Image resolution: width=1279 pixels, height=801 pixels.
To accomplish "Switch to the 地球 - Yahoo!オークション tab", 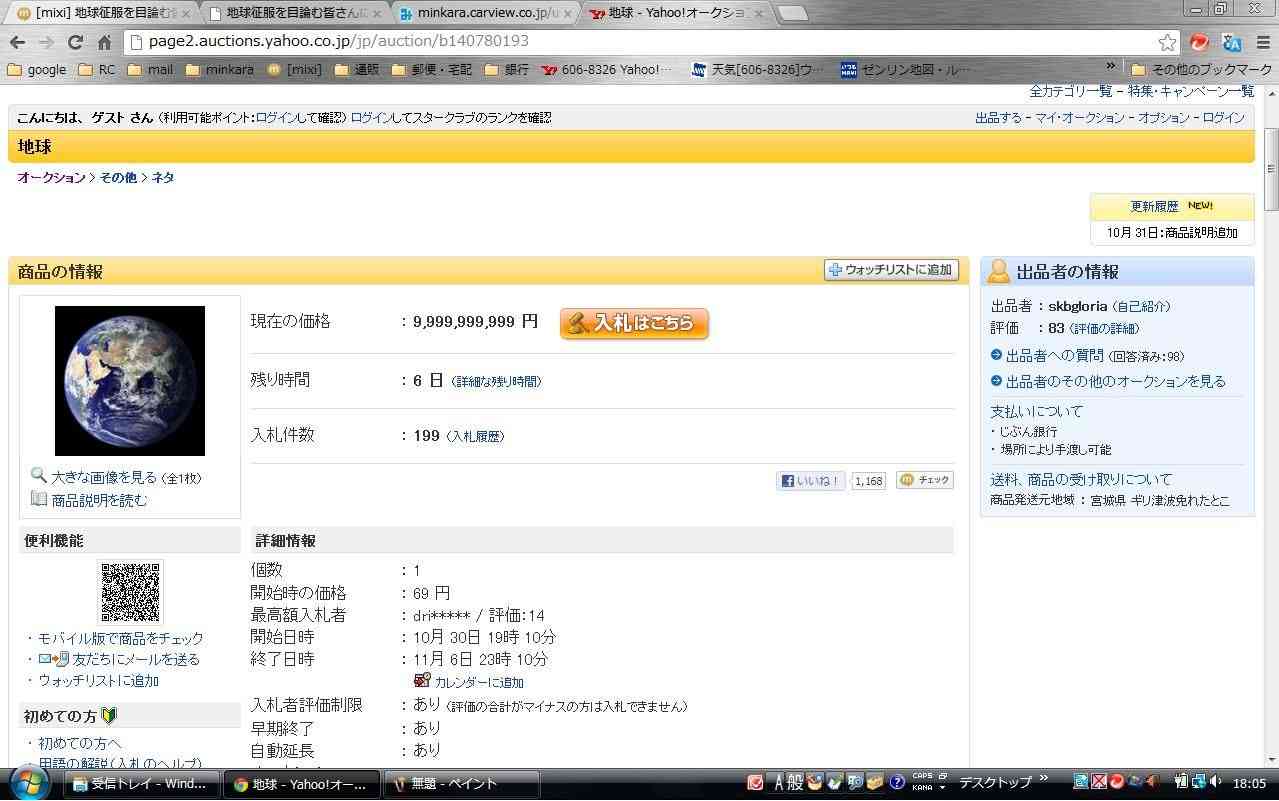I will pyautogui.click(x=678, y=13).
